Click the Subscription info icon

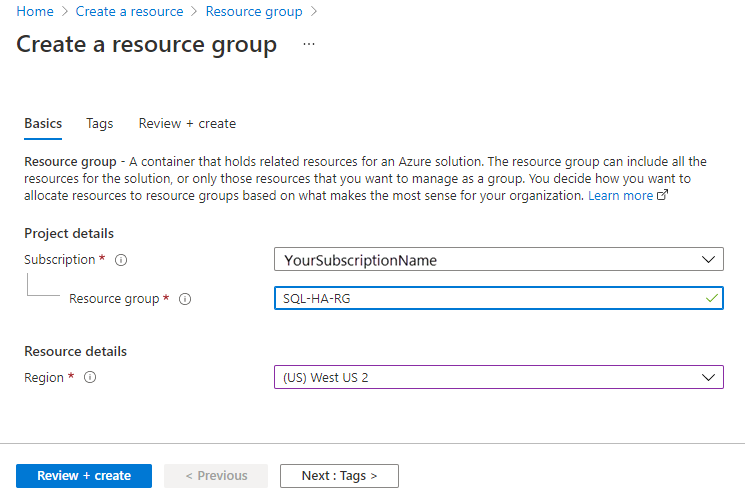click(121, 260)
